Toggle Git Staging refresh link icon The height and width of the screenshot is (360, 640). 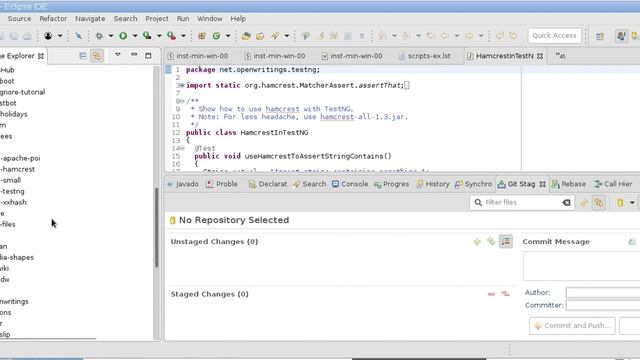click(584, 202)
